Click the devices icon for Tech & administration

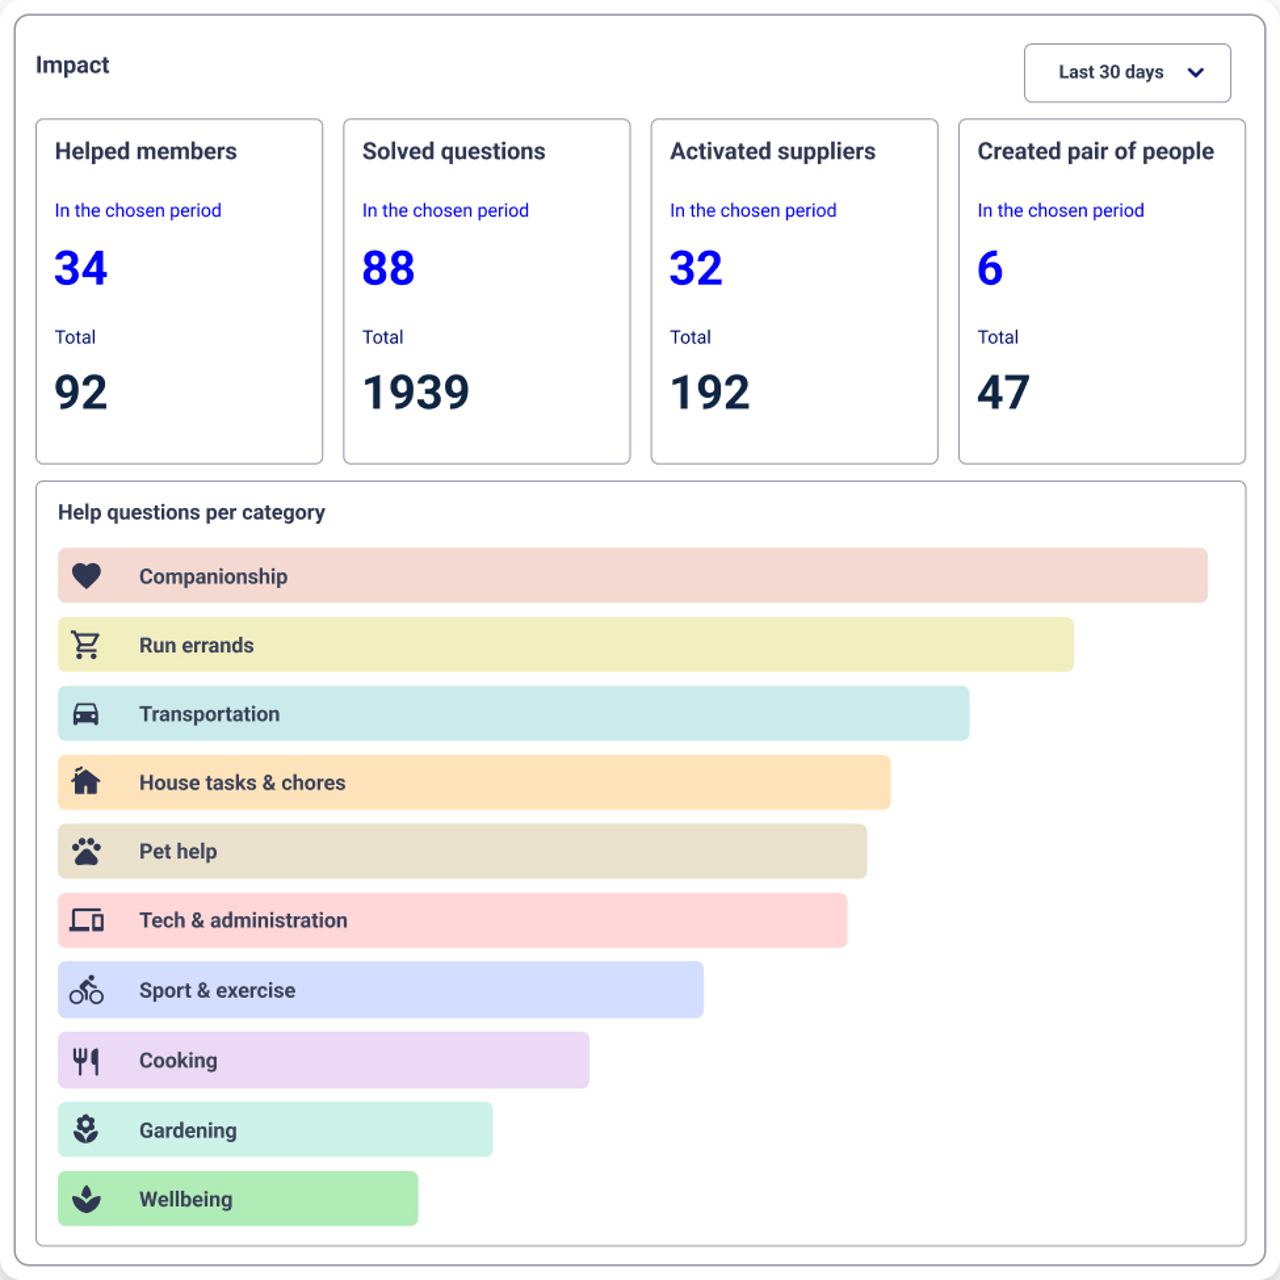[x=86, y=920]
